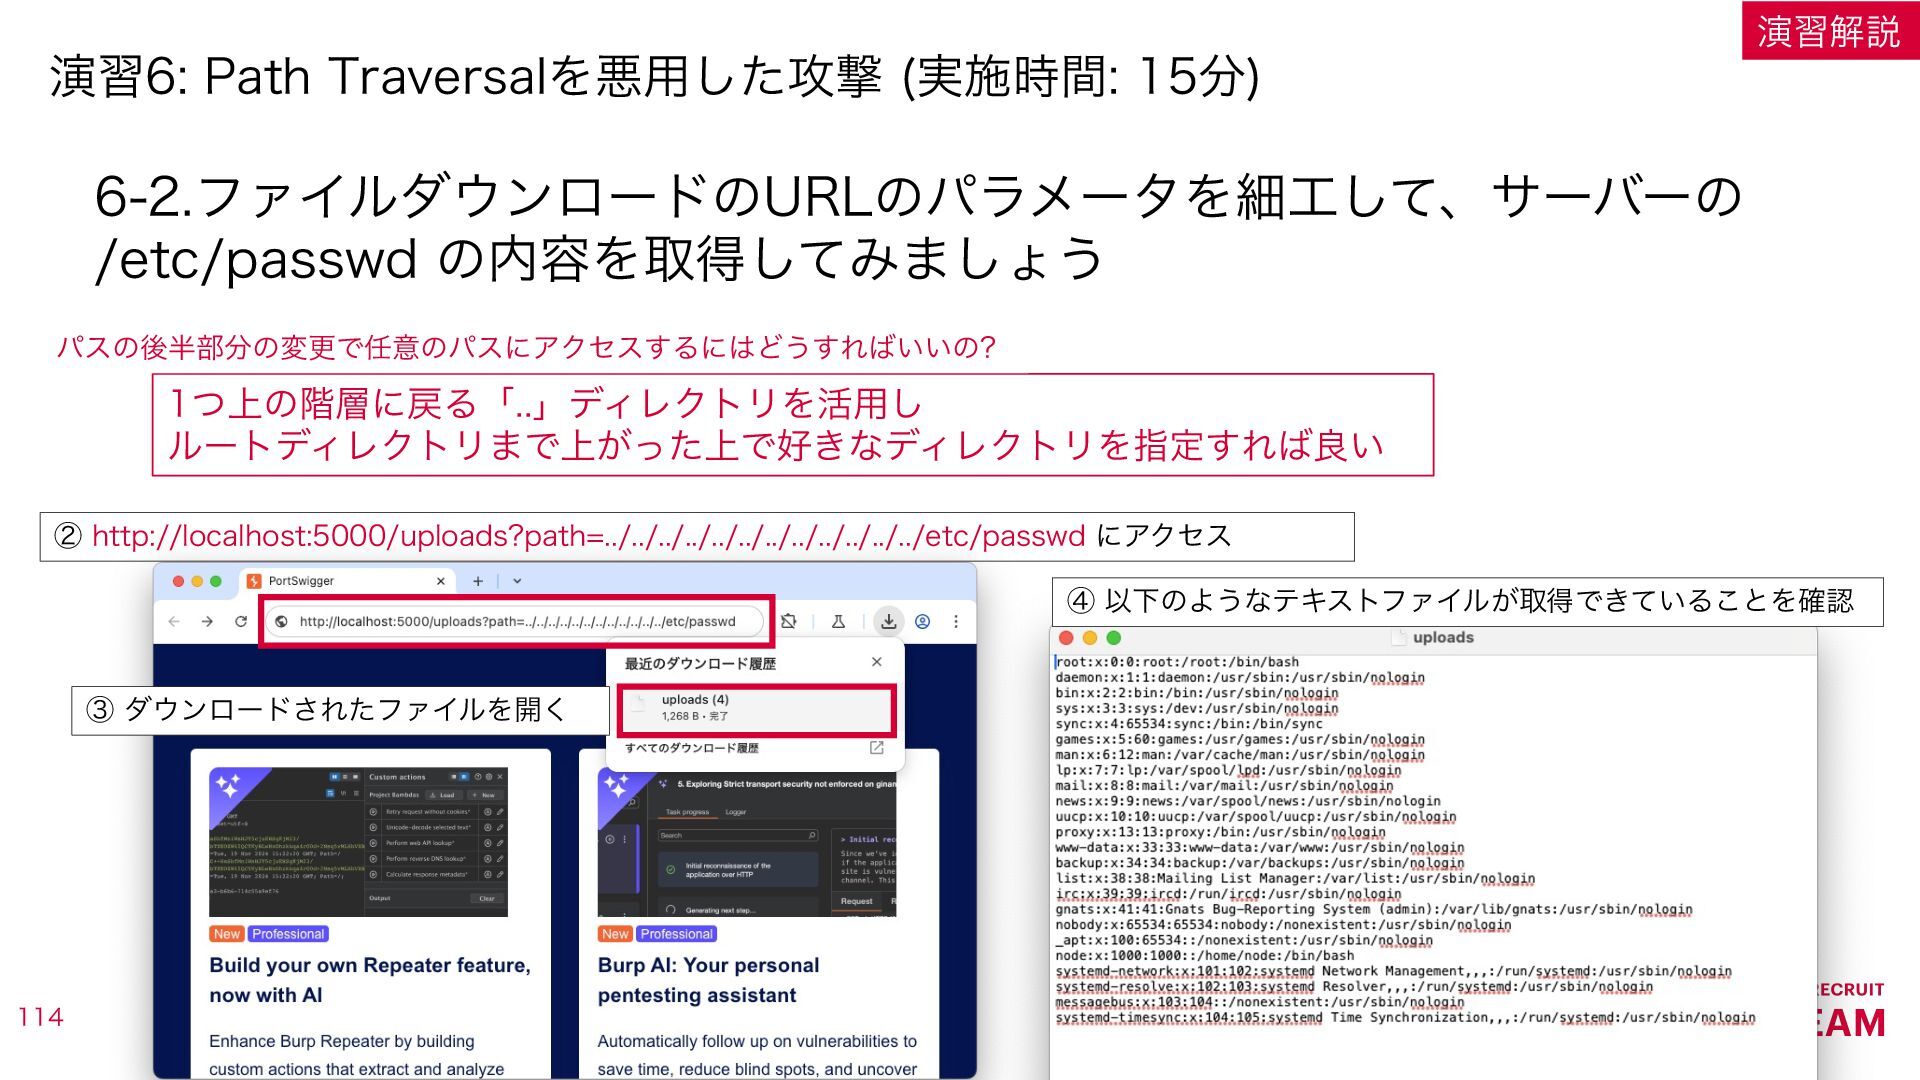Click the www-data:x:33:33 line
The width and height of the screenshot is (1920, 1080).
pos(1259,847)
